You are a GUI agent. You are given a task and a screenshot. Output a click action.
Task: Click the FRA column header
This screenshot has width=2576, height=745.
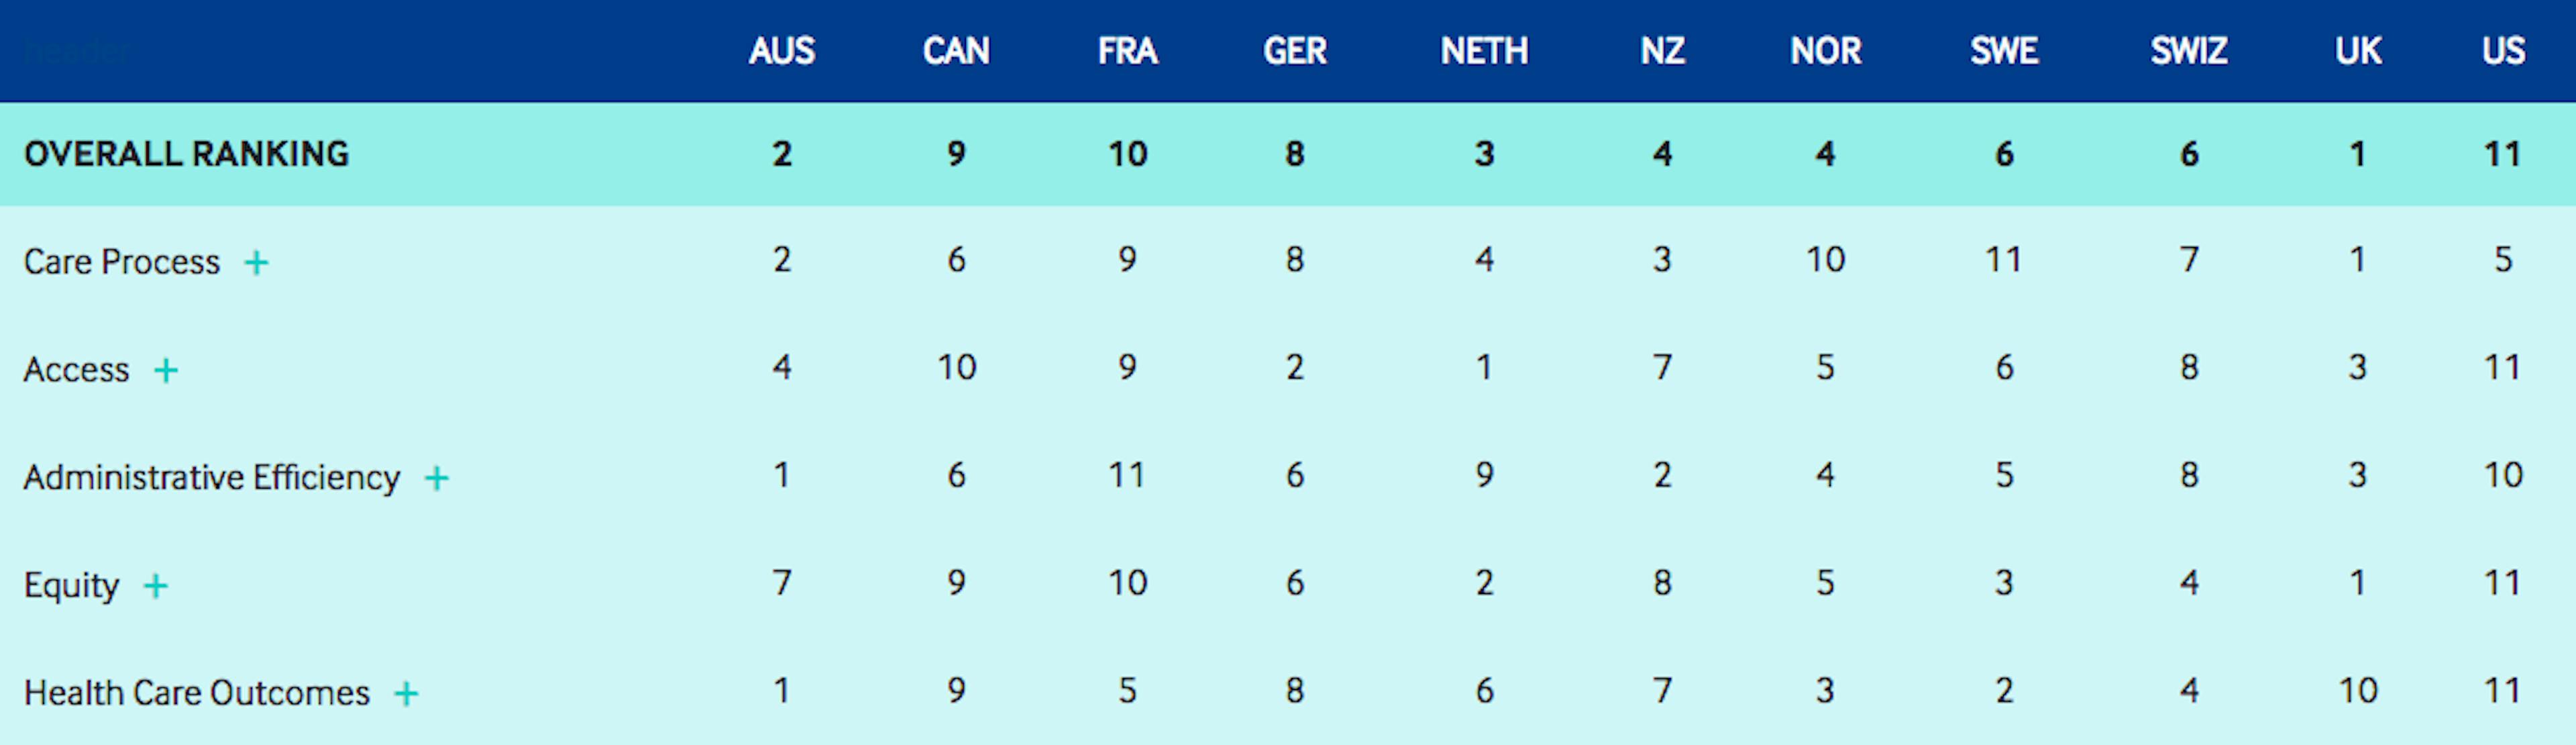[x=1127, y=51]
